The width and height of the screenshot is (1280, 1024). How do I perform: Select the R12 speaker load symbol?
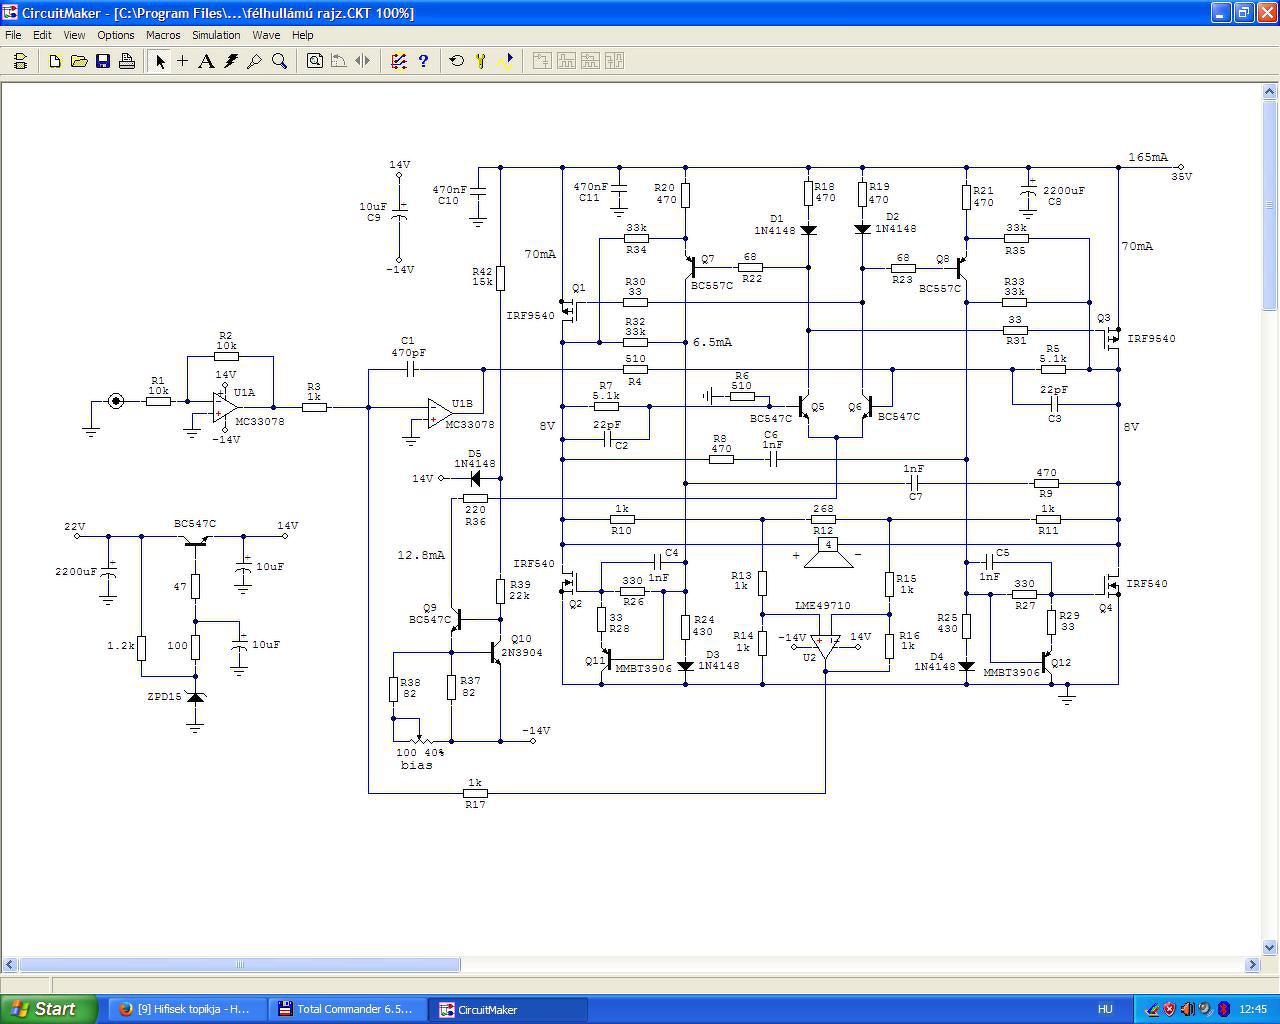(x=827, y=552)
